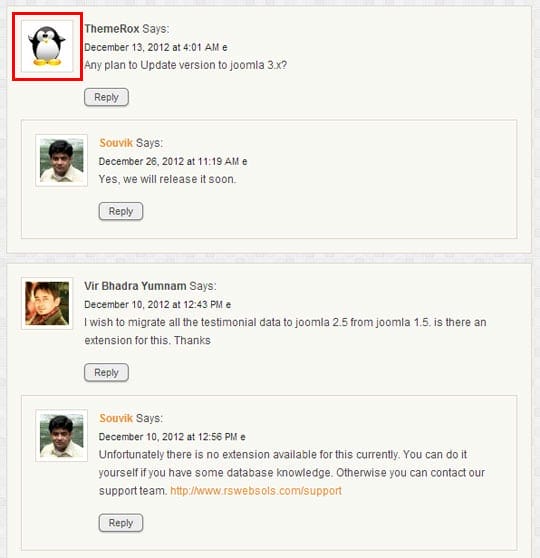Click Souvik's avatar on the December 26 reply
Screen dimensions: 540x558
(62, 160)
